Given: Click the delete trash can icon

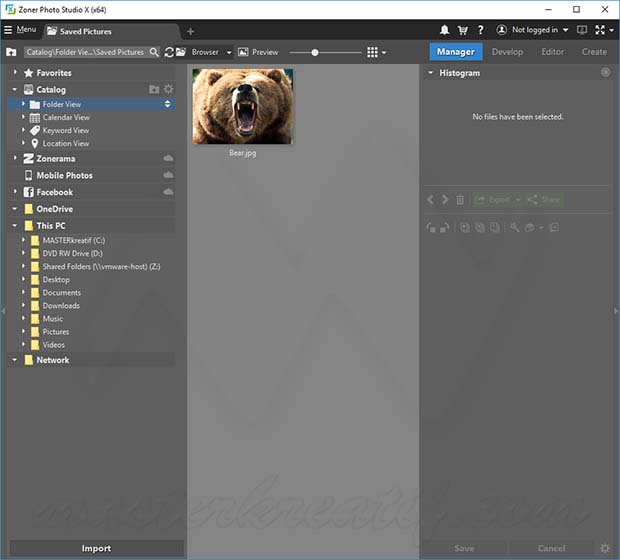Looking at the screenshot, I should (460, 200).
